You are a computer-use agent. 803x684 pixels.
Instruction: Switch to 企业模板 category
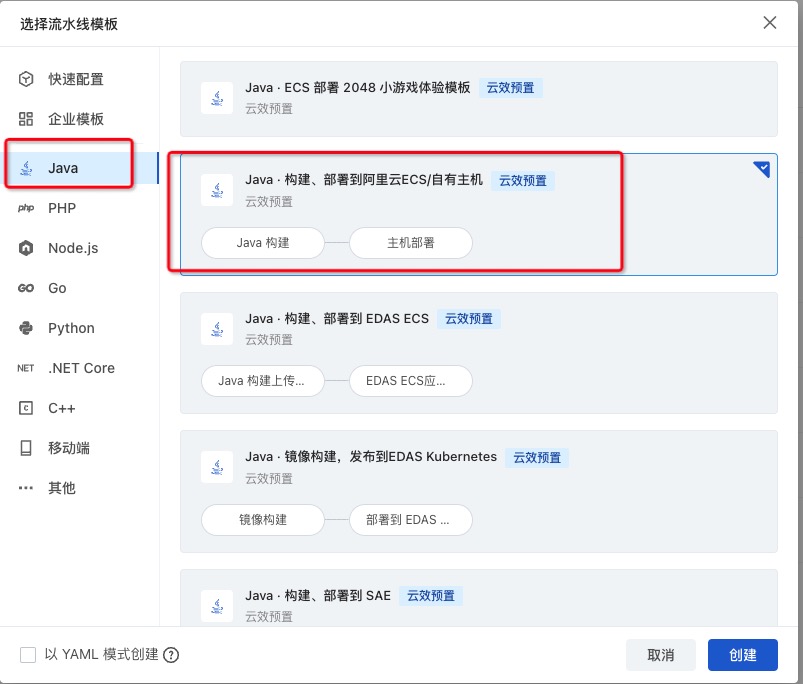[80, 119]
